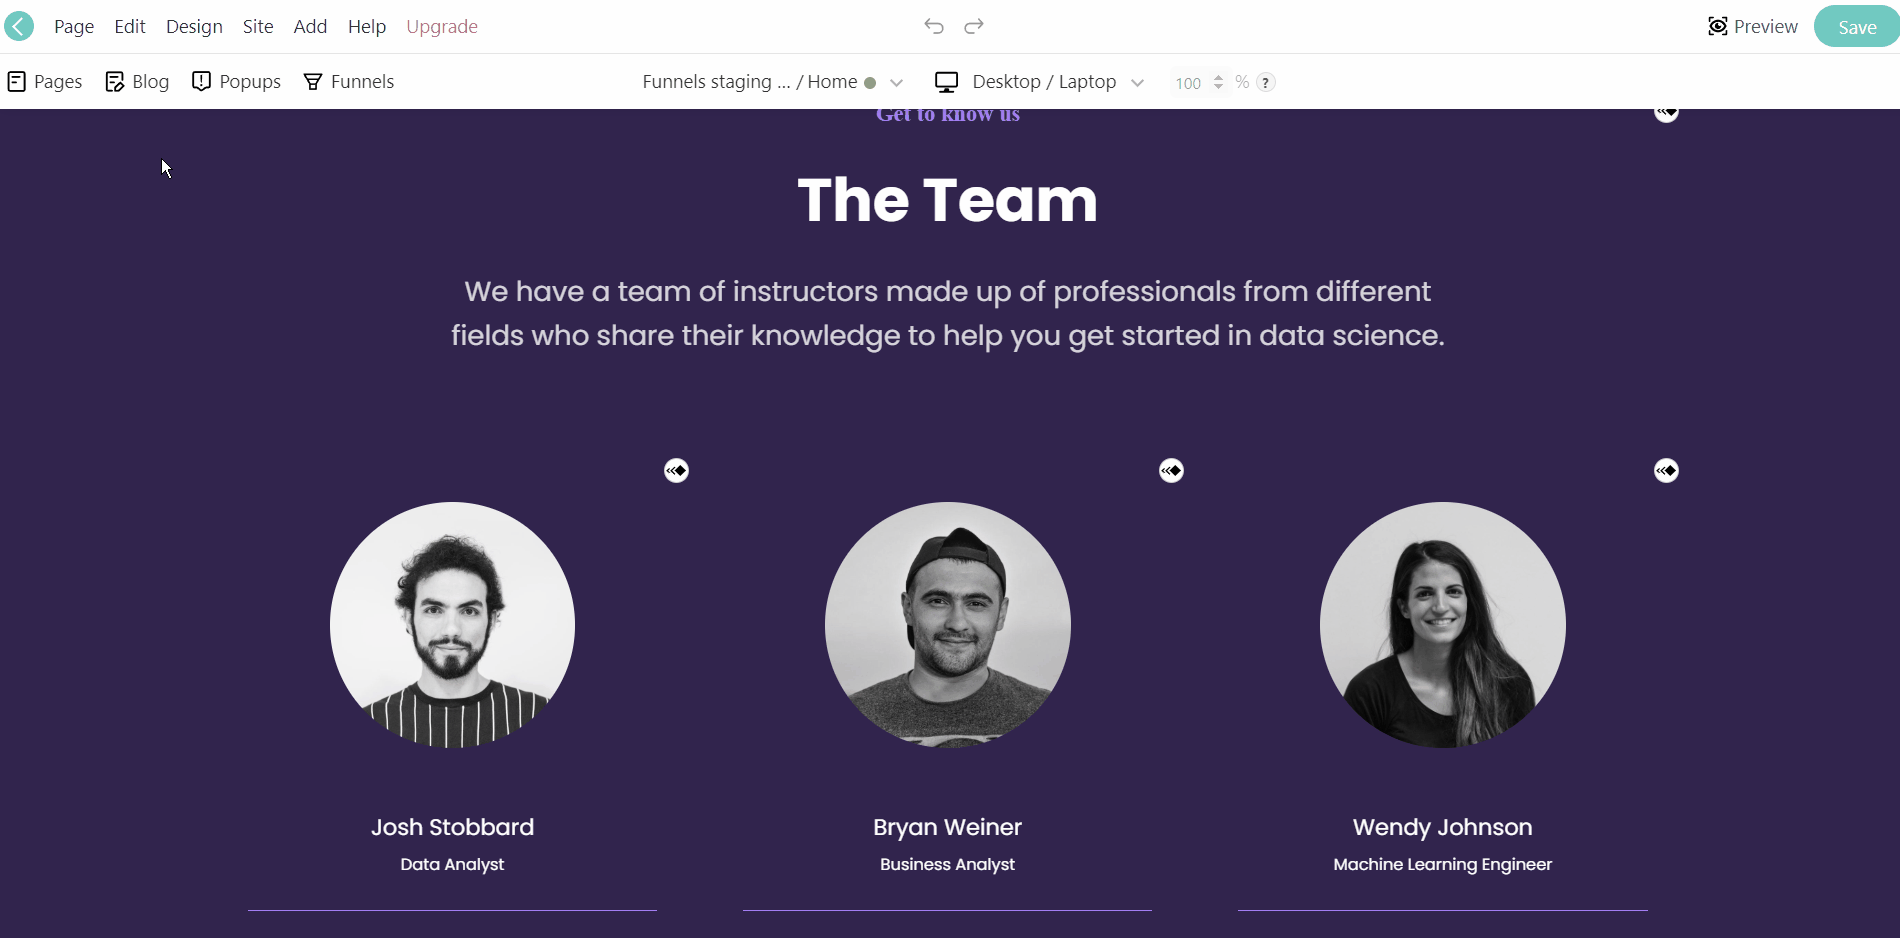Click the back arrow icon
The height and width of the screenshot is (938, 1900).
tap(19, 26)
